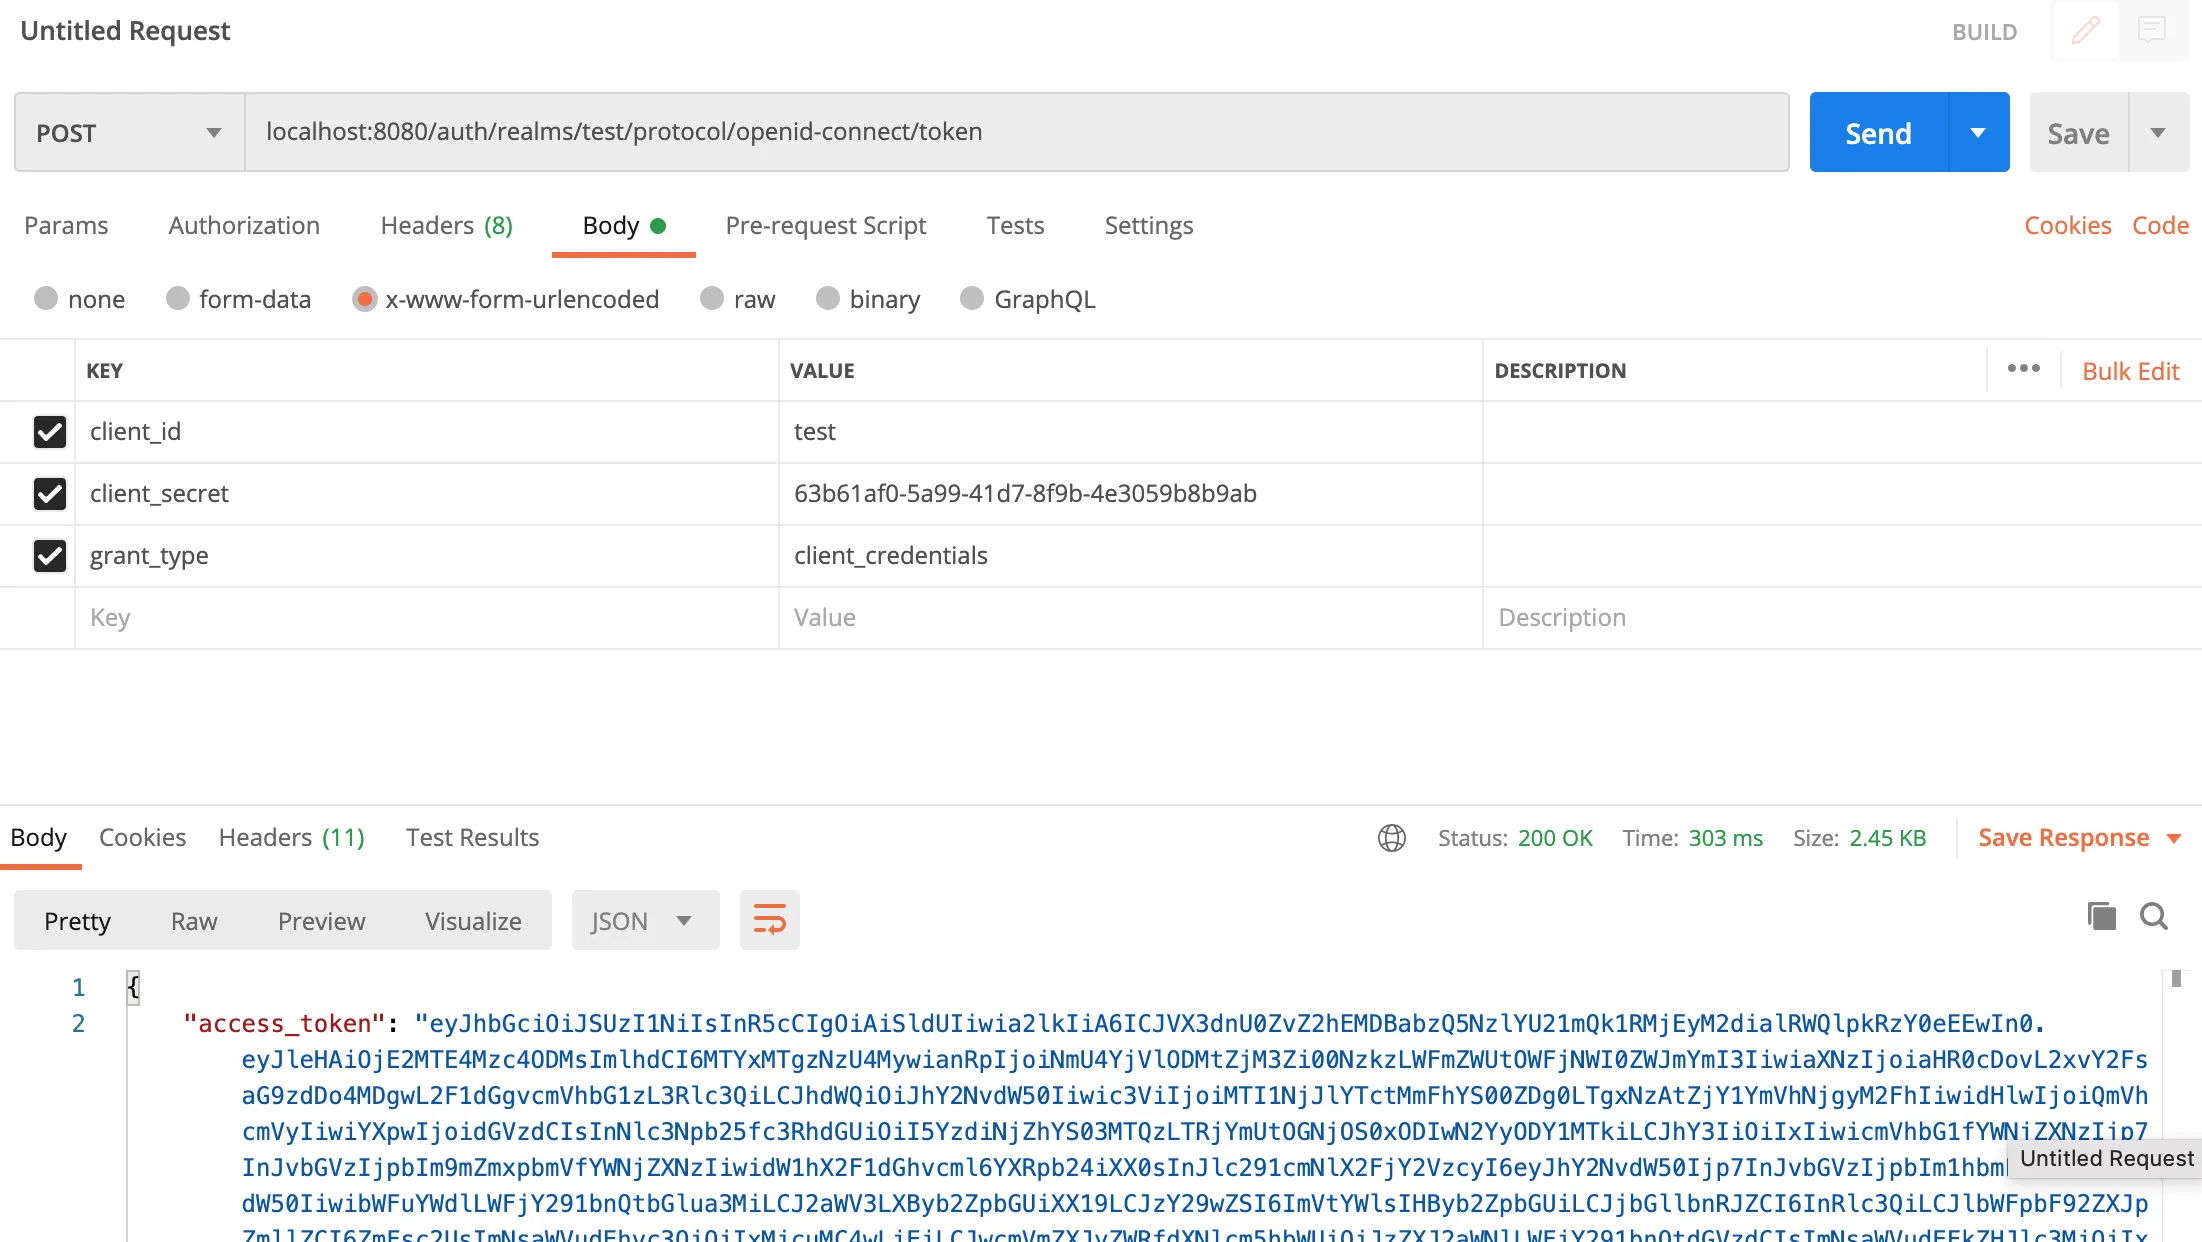Open the response Headers (11) tab
The image size is (2202, 1242).
point(291,838)
